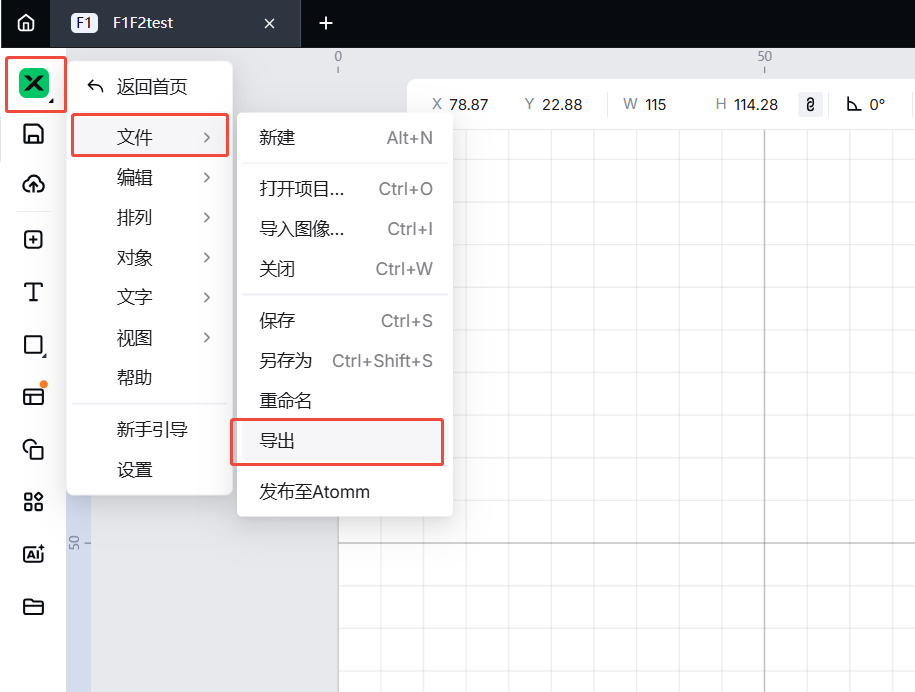Expand the 编辑 submenu
Screen dimensions: 915x692
(x=150, y=178)
